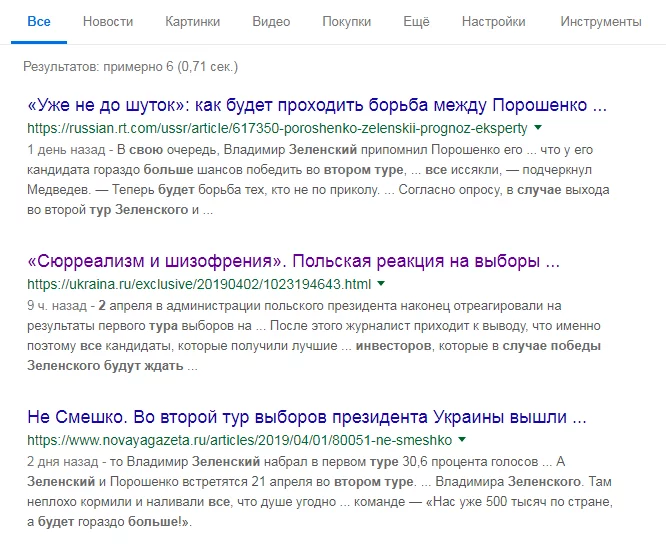
Task: Open the Не Смешко result headline
Action: pos(307,417)
